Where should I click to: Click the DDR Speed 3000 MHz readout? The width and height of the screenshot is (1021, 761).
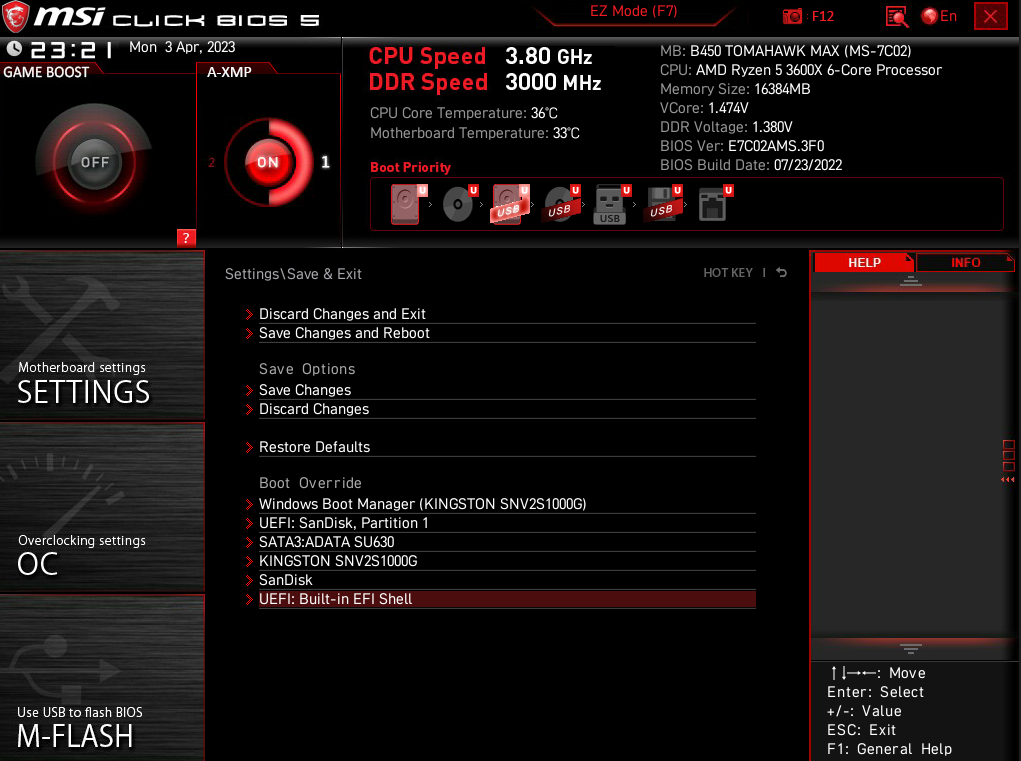pos(484,82)
